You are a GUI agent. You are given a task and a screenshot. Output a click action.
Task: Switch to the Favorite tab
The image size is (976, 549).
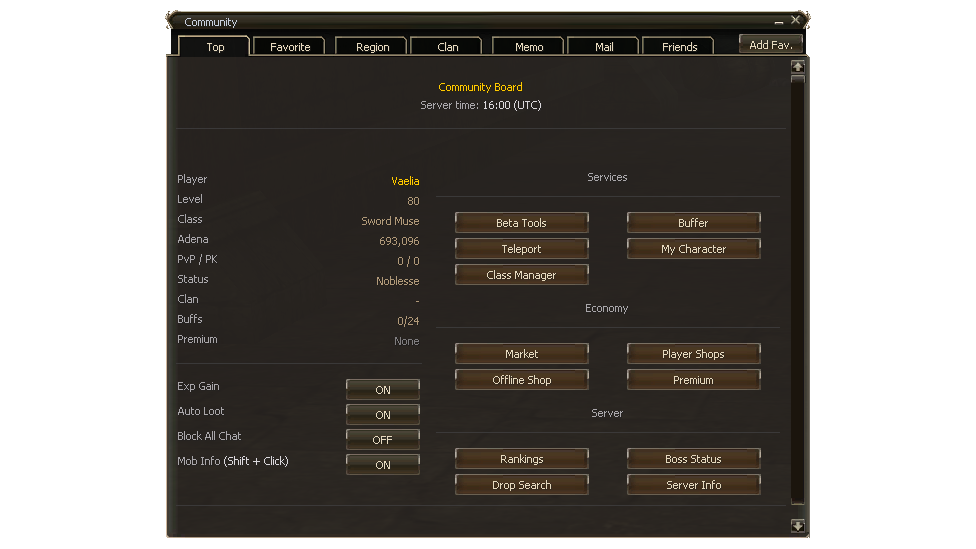(289, 47)
